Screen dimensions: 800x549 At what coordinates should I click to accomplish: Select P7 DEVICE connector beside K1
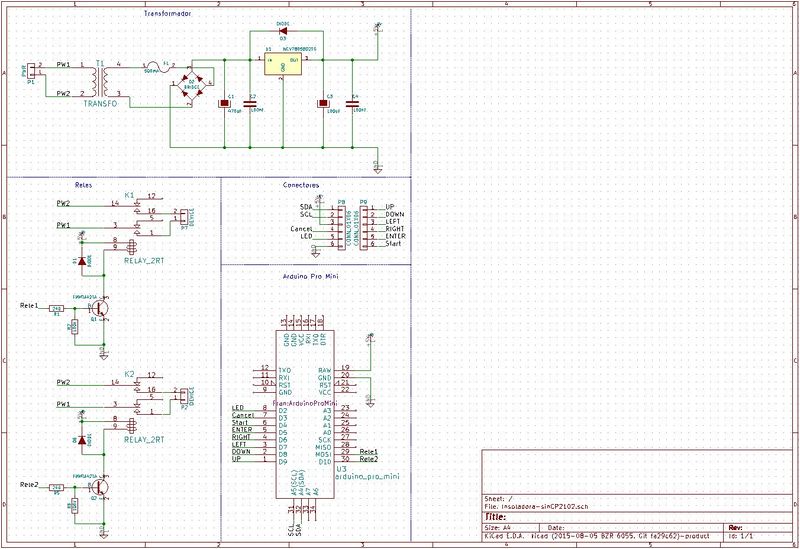[x=184, y=216]
